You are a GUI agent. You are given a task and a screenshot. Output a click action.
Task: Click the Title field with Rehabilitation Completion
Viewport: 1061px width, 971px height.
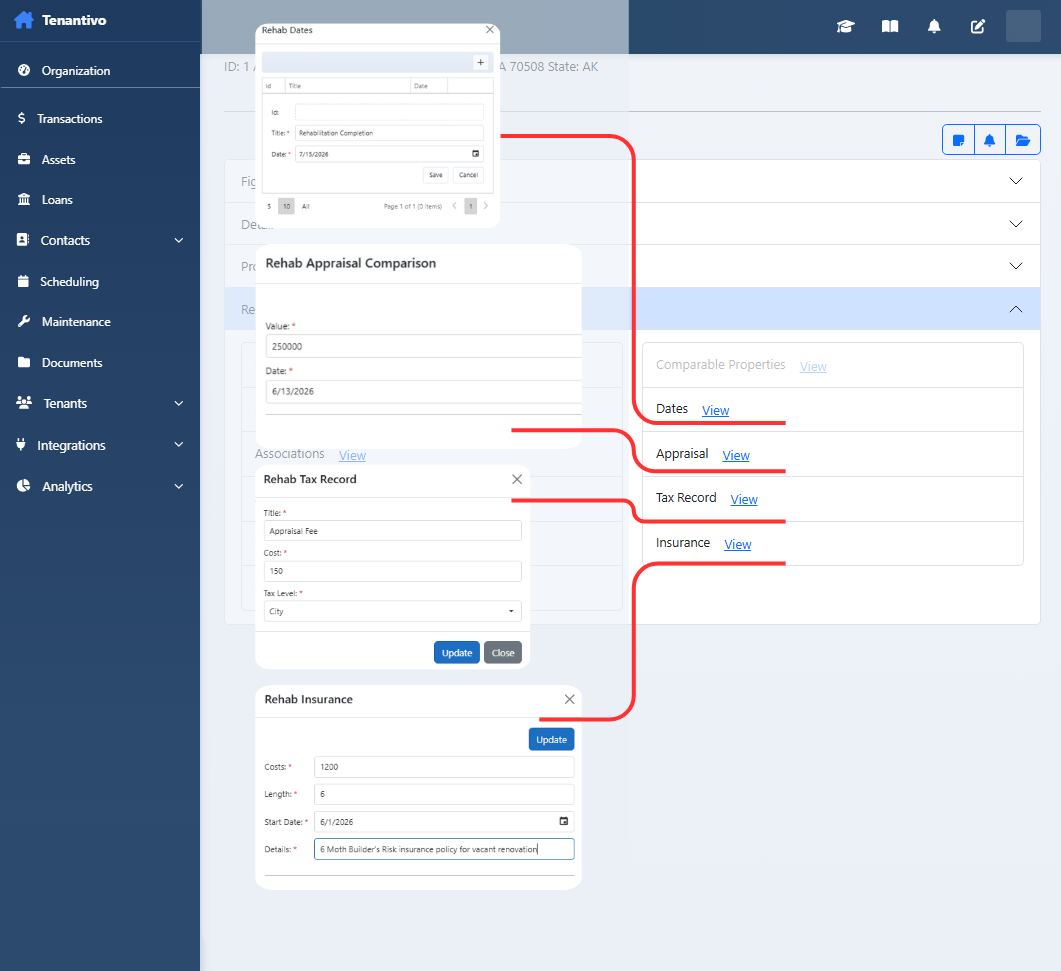click(389, 133)
